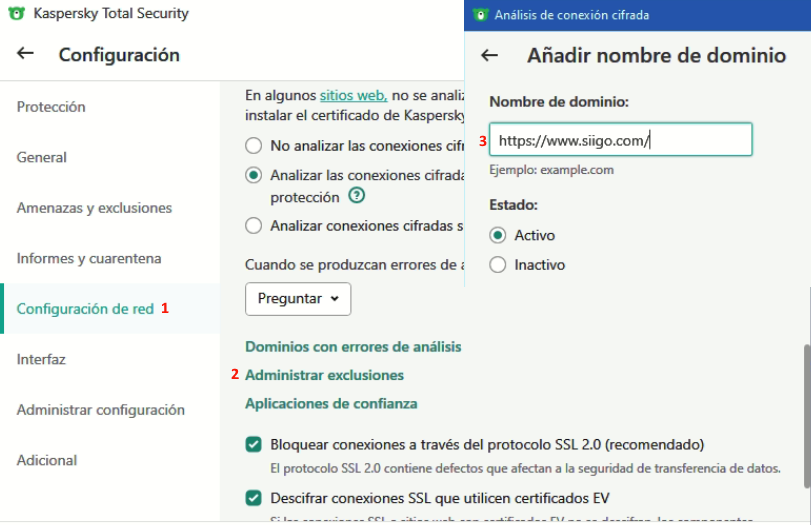Set Estado to Activo
811x525 pixels.
(x=498, y=235)
